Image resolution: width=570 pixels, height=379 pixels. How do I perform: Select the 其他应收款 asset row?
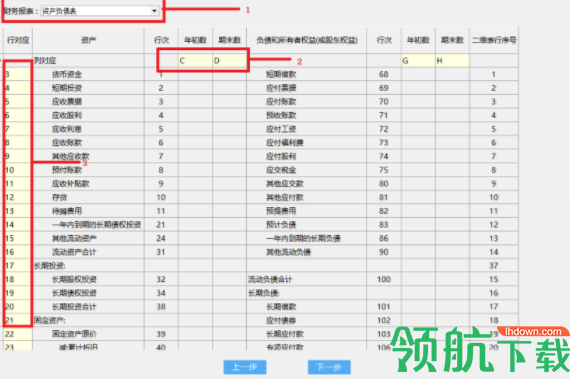point(71,156)
